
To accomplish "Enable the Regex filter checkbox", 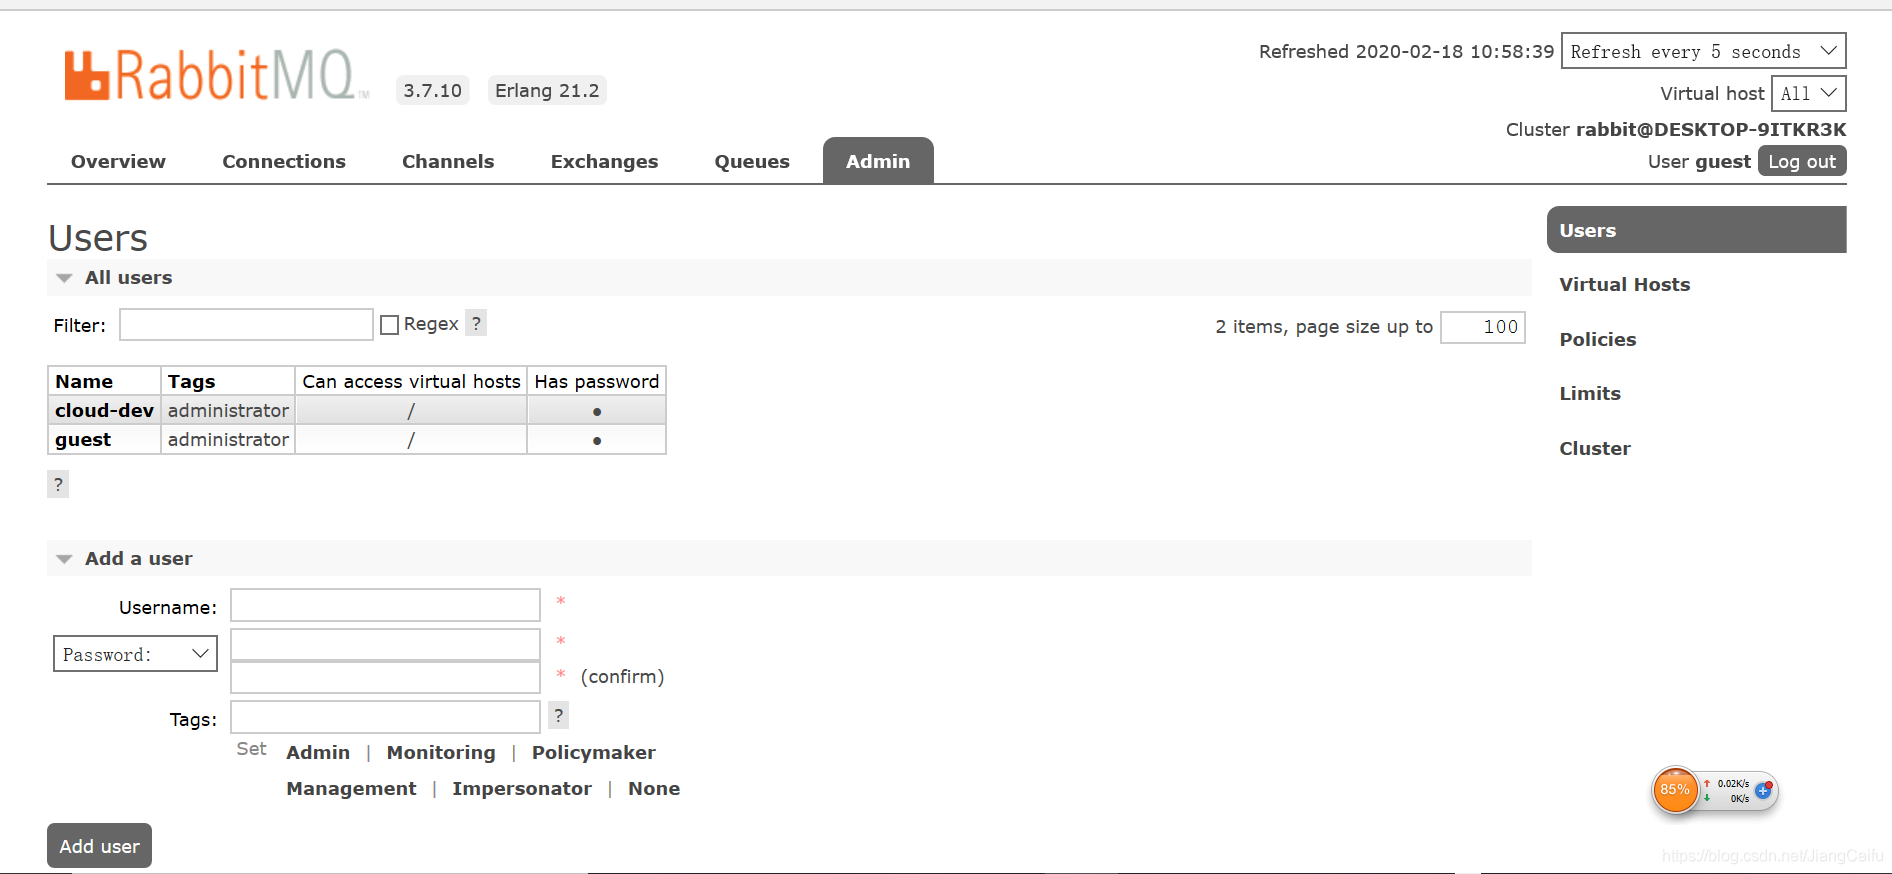I will coord(390,325).
